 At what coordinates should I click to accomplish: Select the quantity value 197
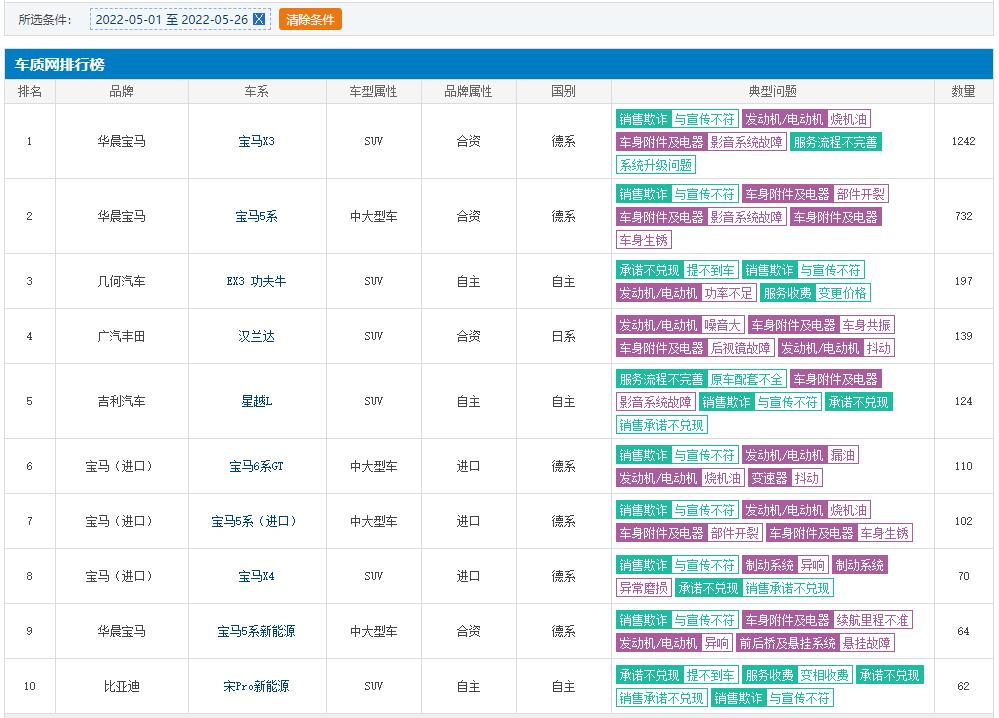[x=963, y=281]
